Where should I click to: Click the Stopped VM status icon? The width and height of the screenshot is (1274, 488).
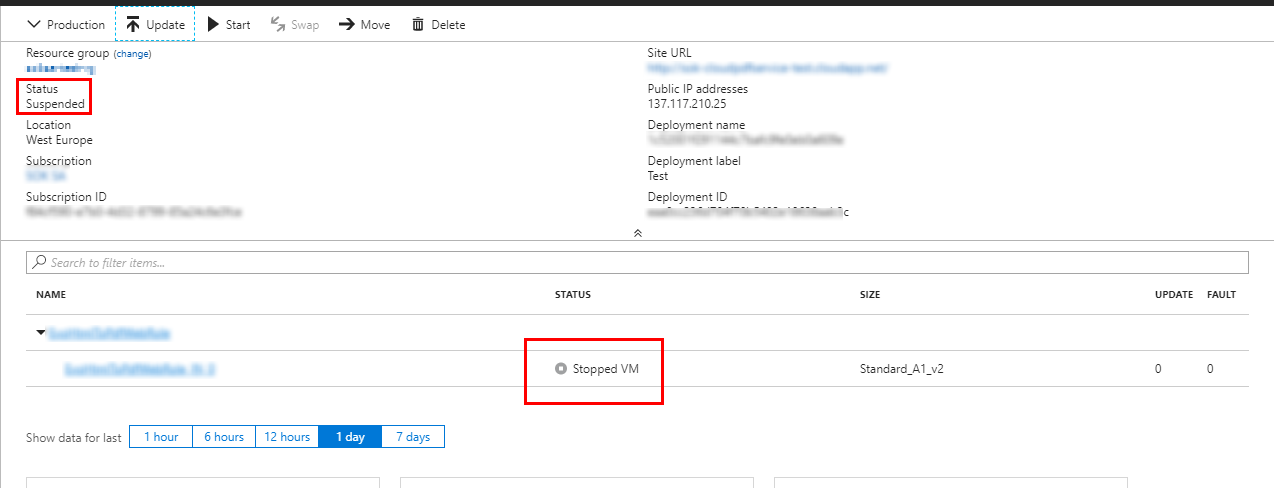pyautogui.click(x=561, y=369)
